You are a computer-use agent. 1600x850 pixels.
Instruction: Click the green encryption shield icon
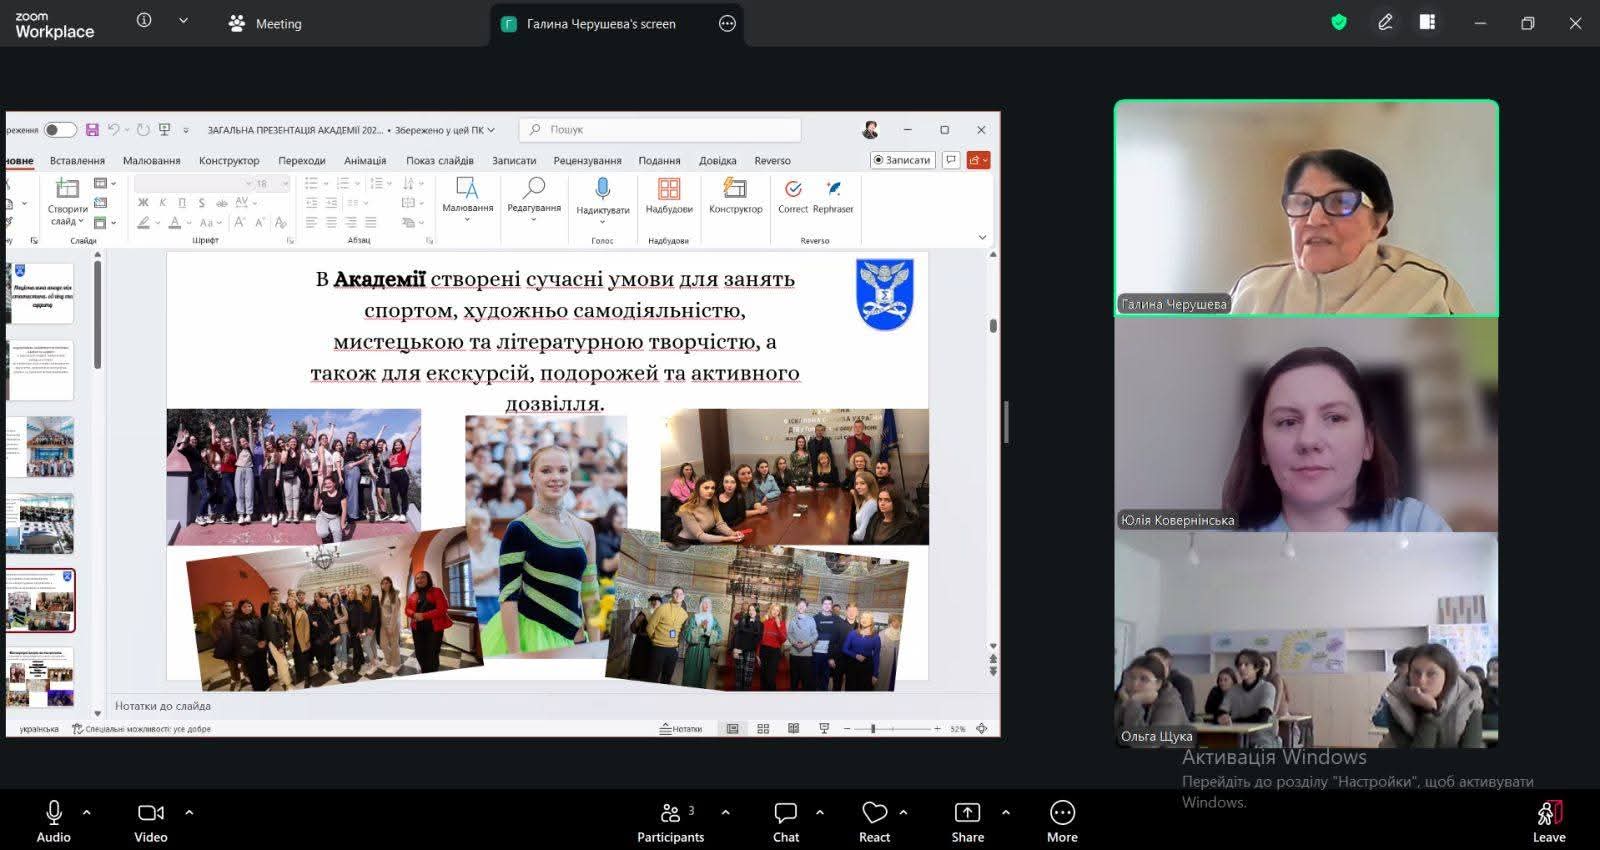pyautogui.click(x=1339, y=22)
